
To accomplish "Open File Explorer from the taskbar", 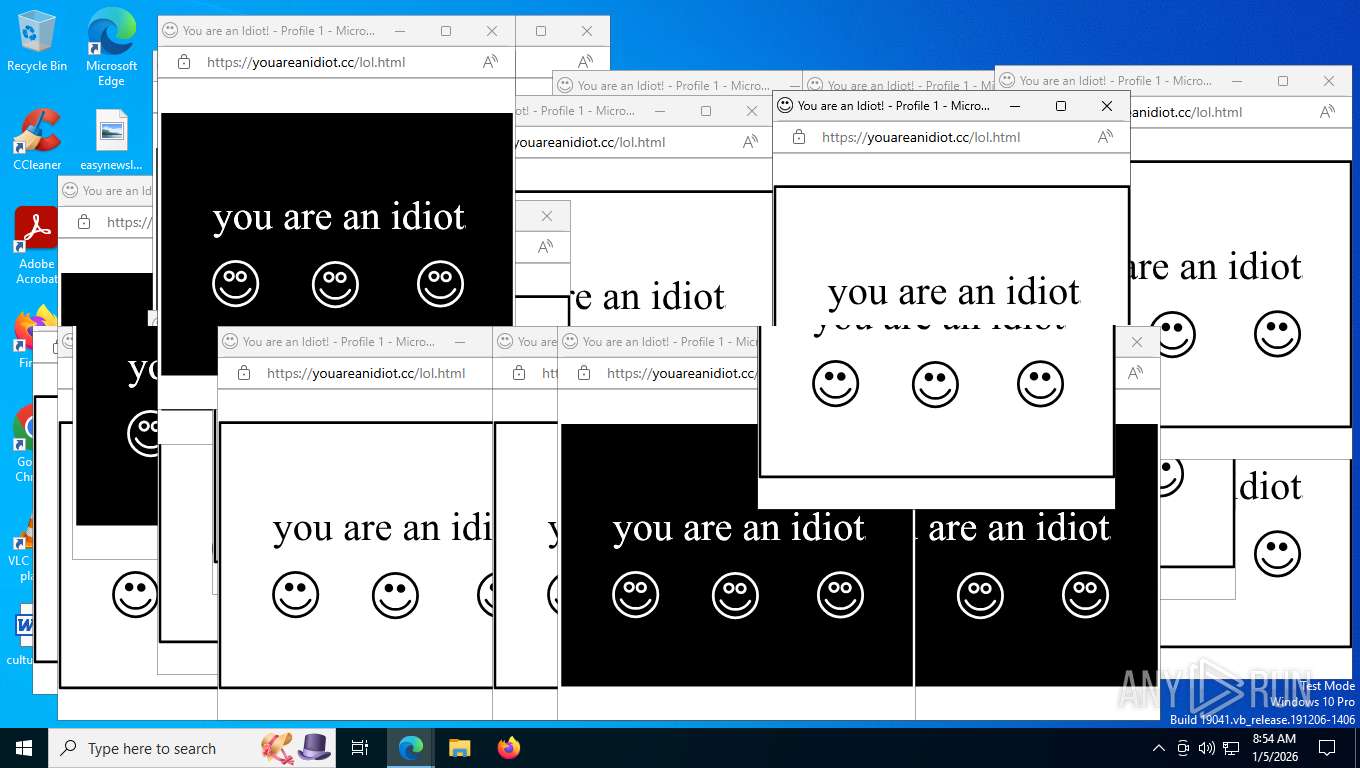I will point(460,748).
